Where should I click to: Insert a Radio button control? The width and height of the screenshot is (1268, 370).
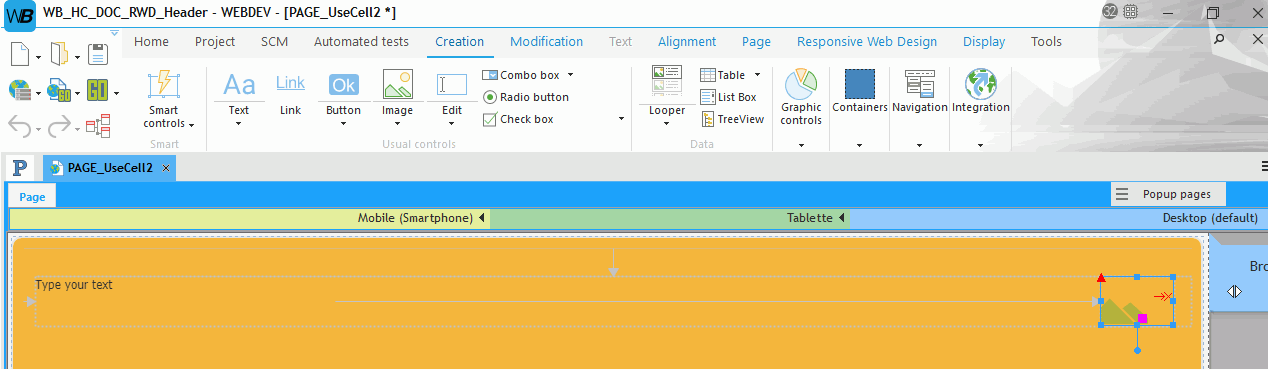(526, 97)
